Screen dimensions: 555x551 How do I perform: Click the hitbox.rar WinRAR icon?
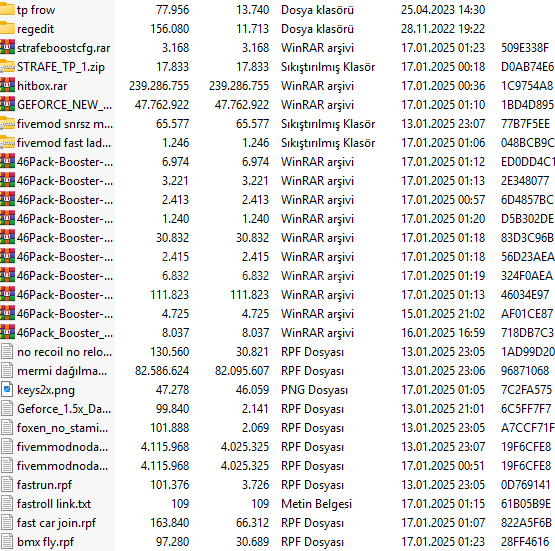click(7, 85)
